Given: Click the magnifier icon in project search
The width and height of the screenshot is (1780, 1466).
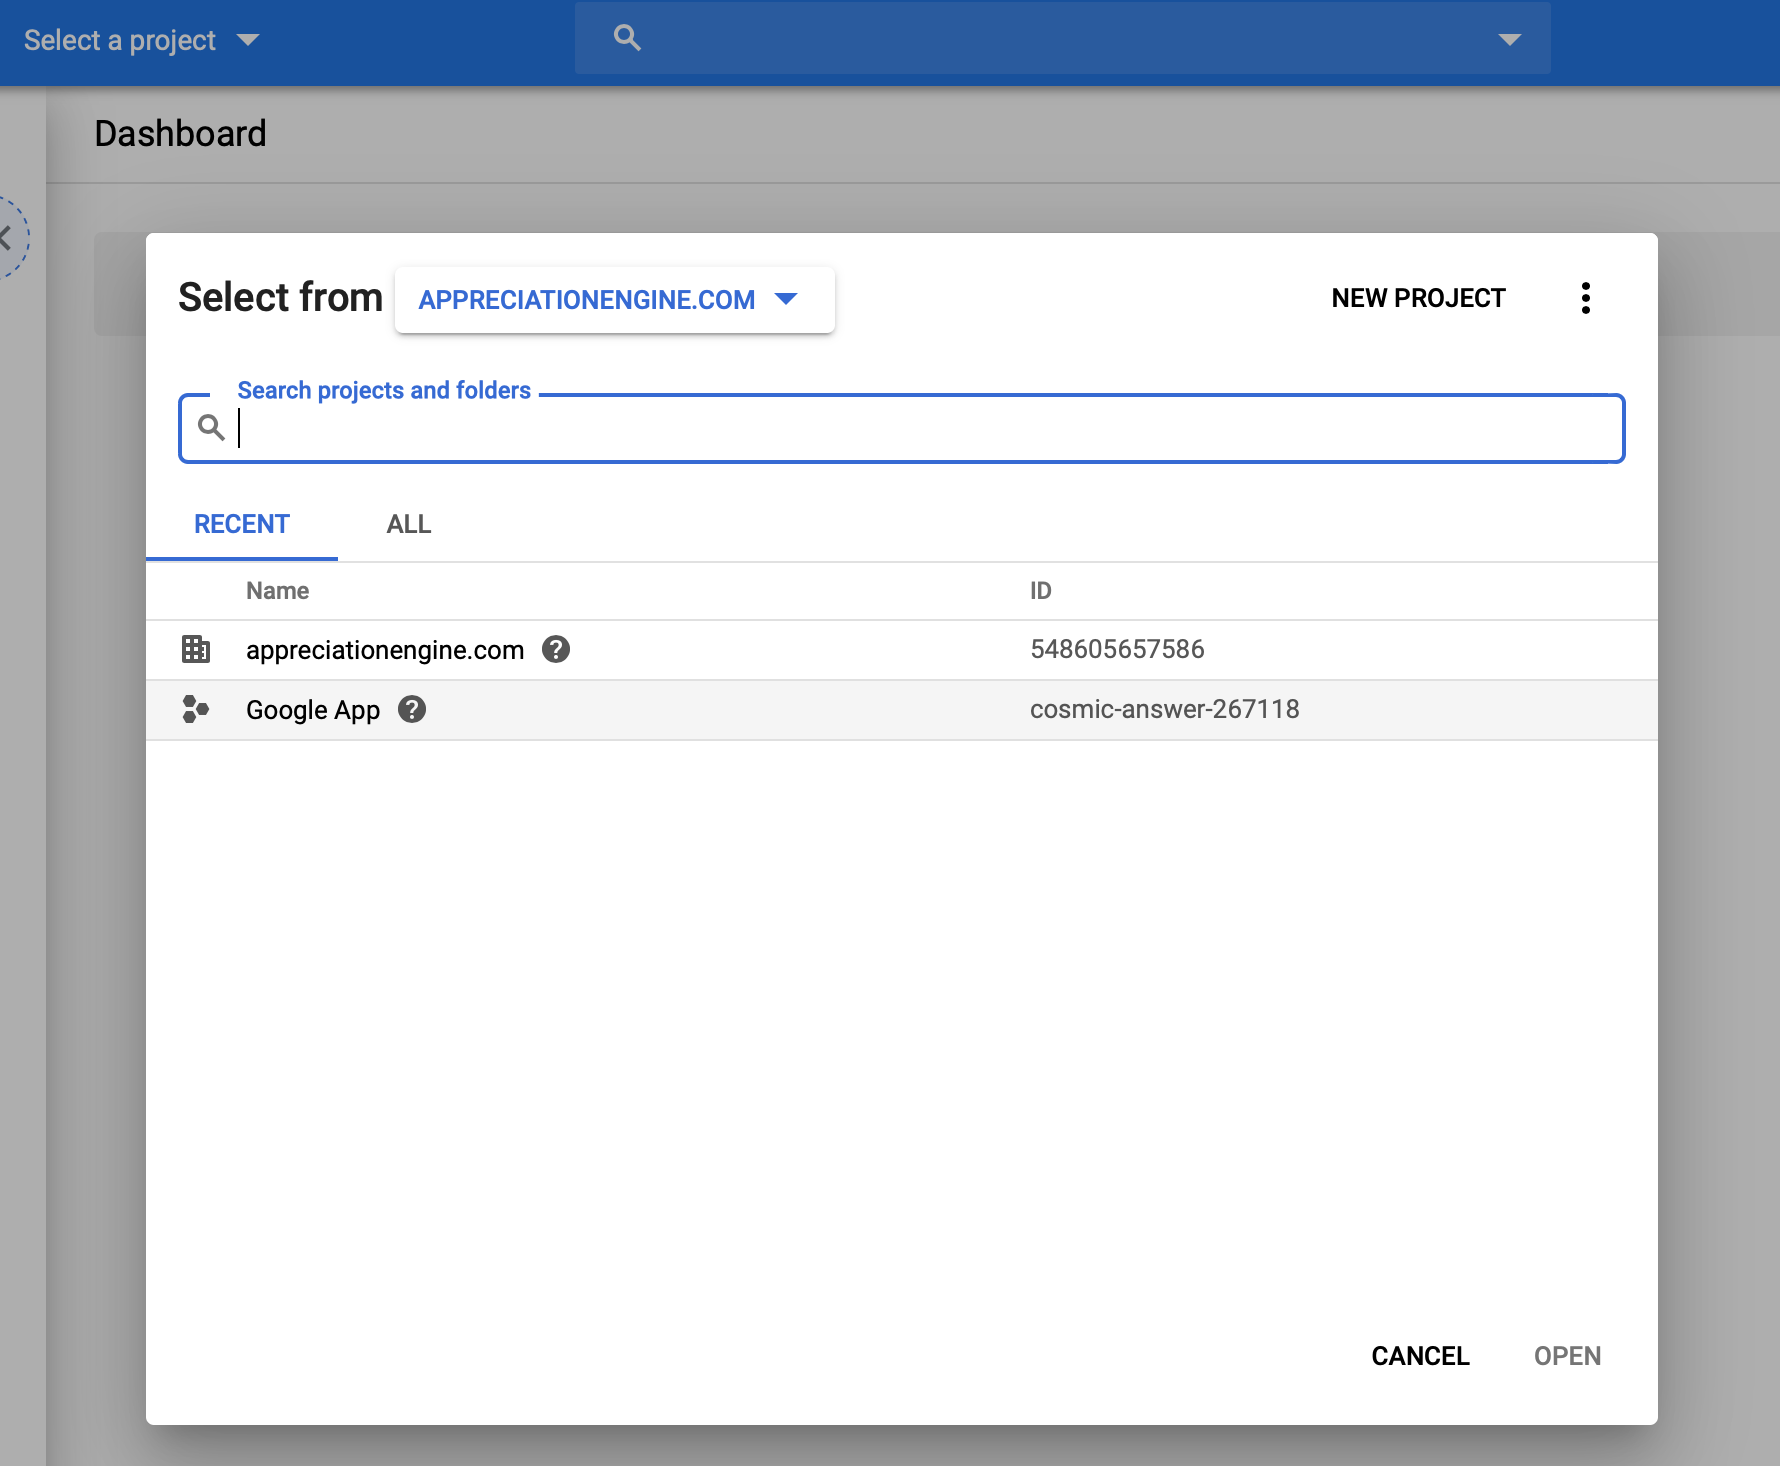Looking at the screenshot, I should (x=211, y=427).
